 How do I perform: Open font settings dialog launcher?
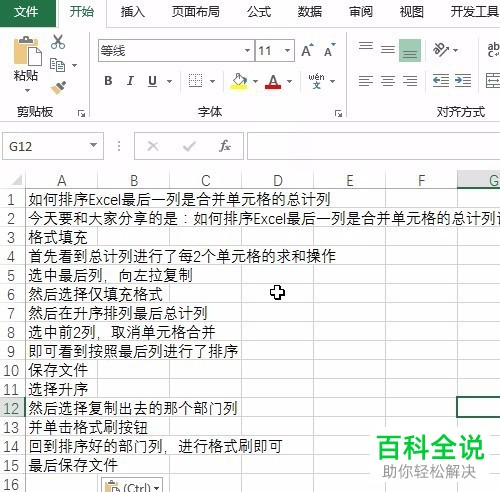click(x=338, y=114)
